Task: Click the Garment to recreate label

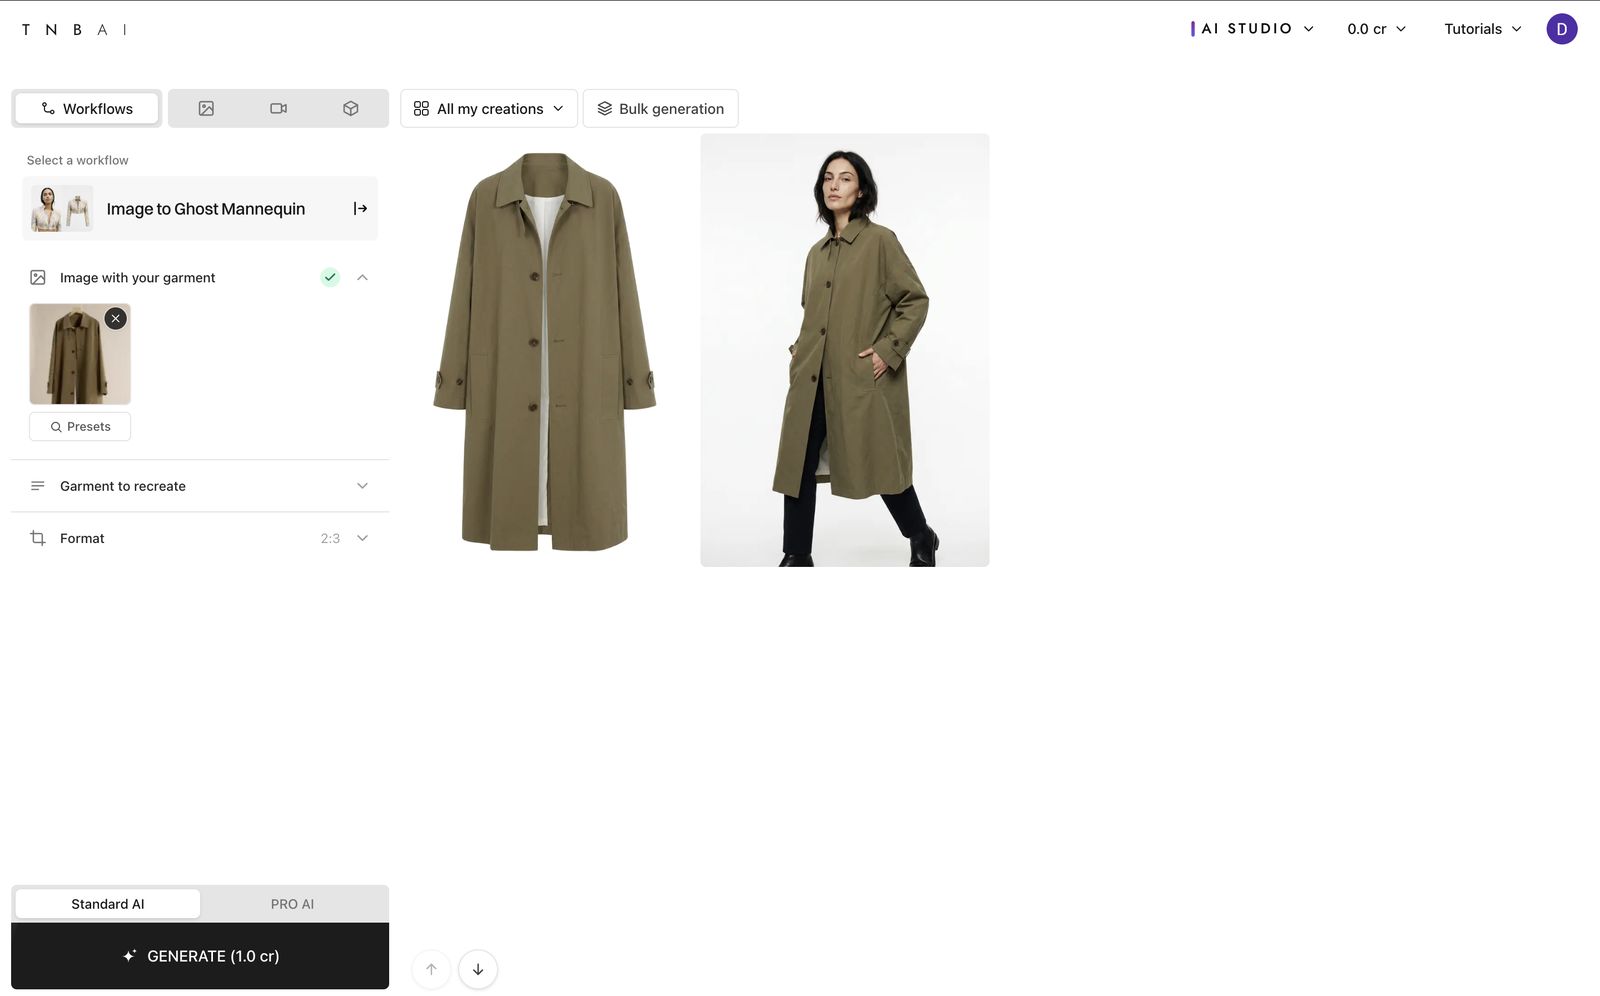Action: (123, 486)
